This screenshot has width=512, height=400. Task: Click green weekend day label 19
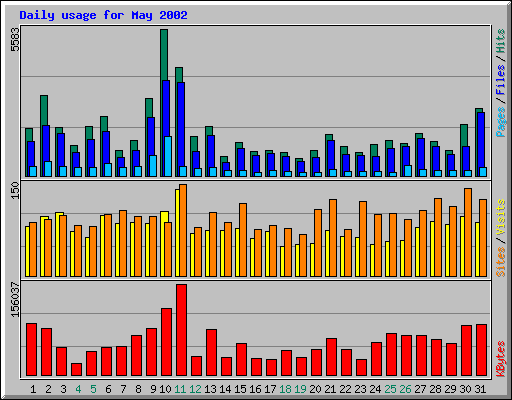coord(300,389)
